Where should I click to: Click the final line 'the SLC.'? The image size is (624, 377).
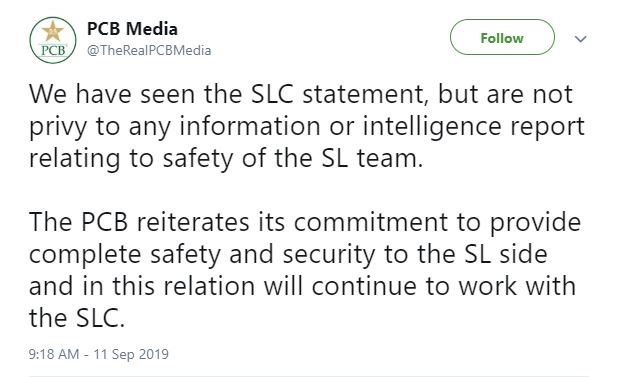click(77, 318)
